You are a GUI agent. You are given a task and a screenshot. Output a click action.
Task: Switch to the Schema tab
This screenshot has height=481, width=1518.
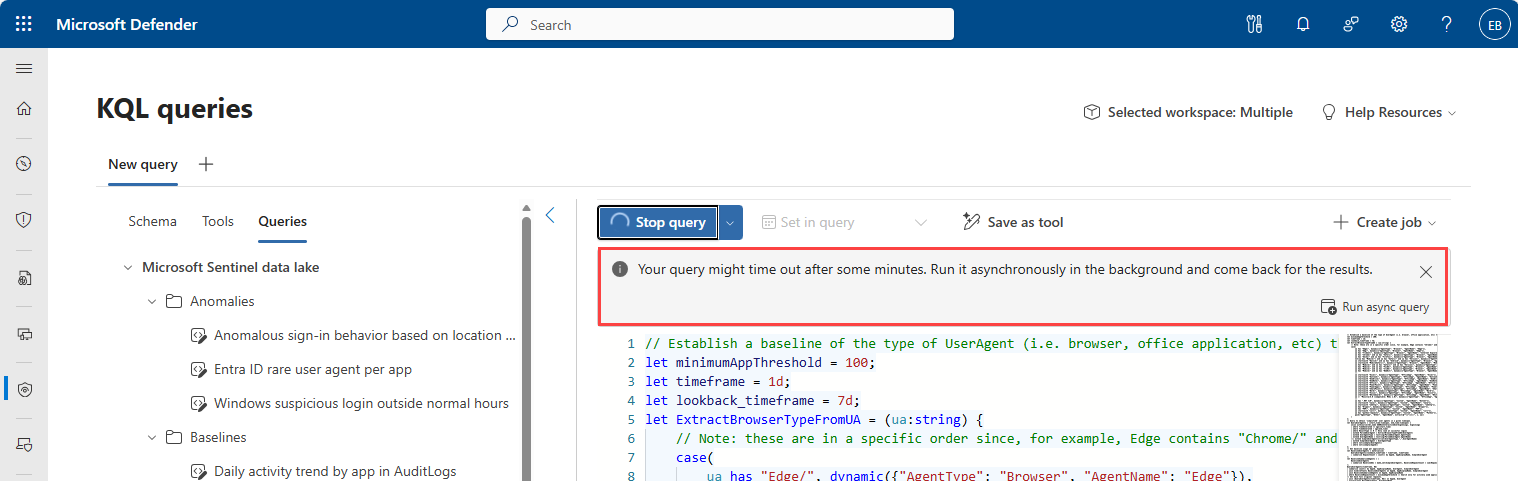(x=152, y=221)
